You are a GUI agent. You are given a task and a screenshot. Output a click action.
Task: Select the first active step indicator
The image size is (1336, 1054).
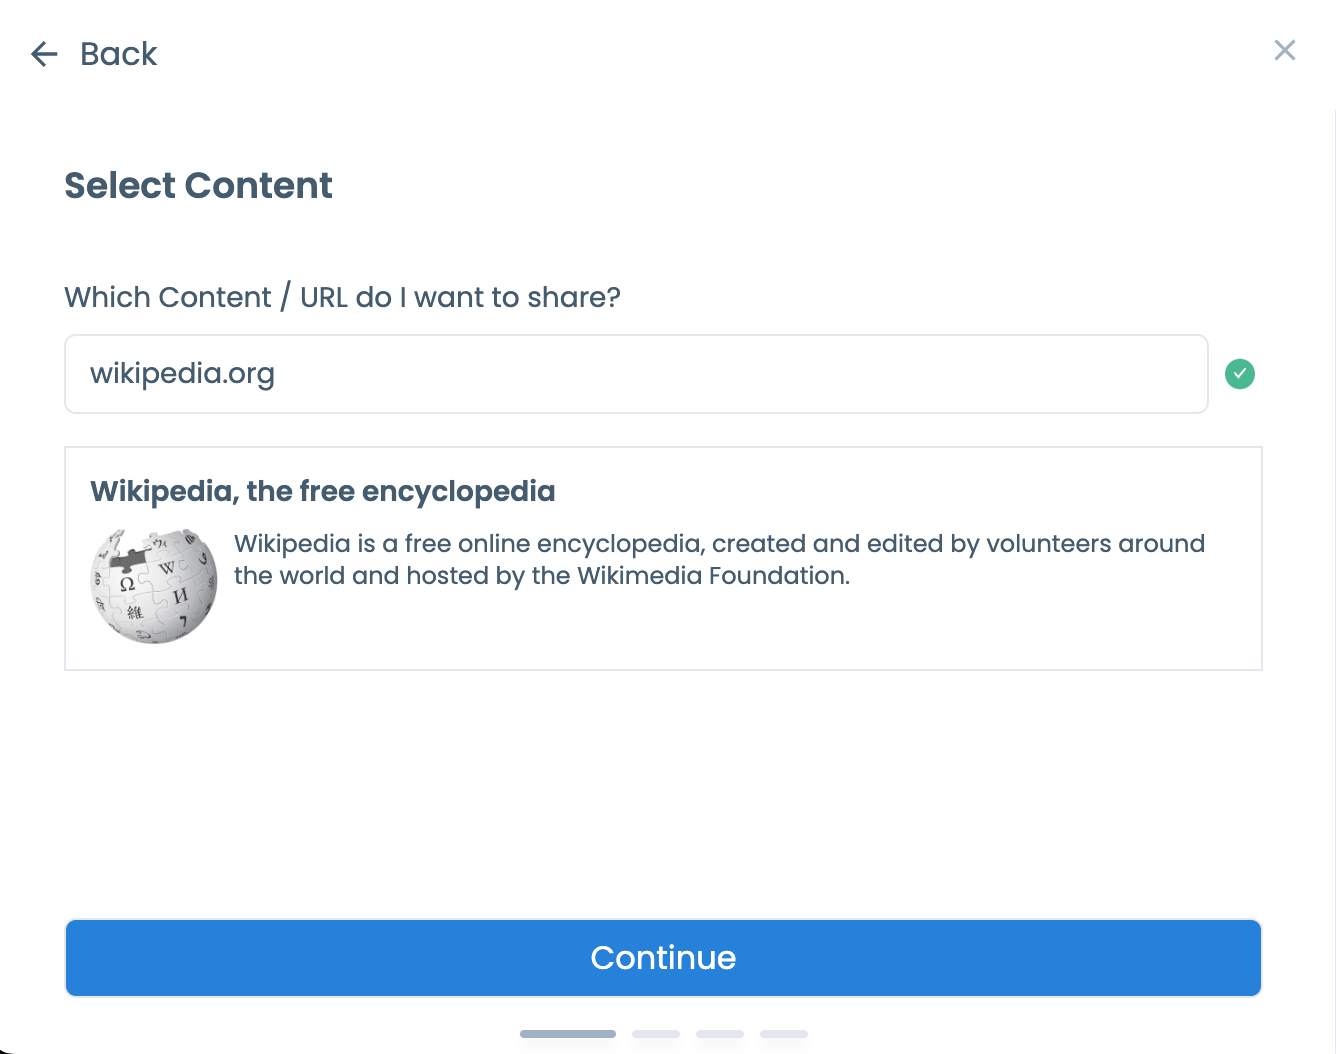[x=568, y=1034]
